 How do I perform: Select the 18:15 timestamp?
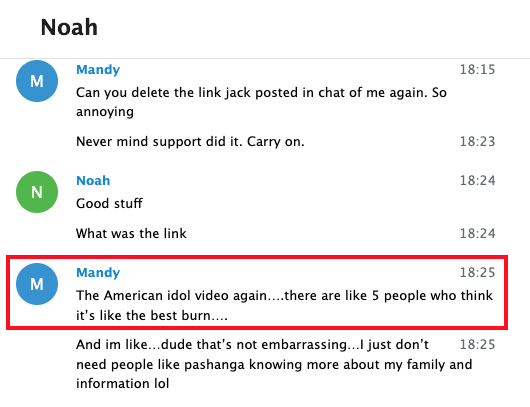pos(477,70)
